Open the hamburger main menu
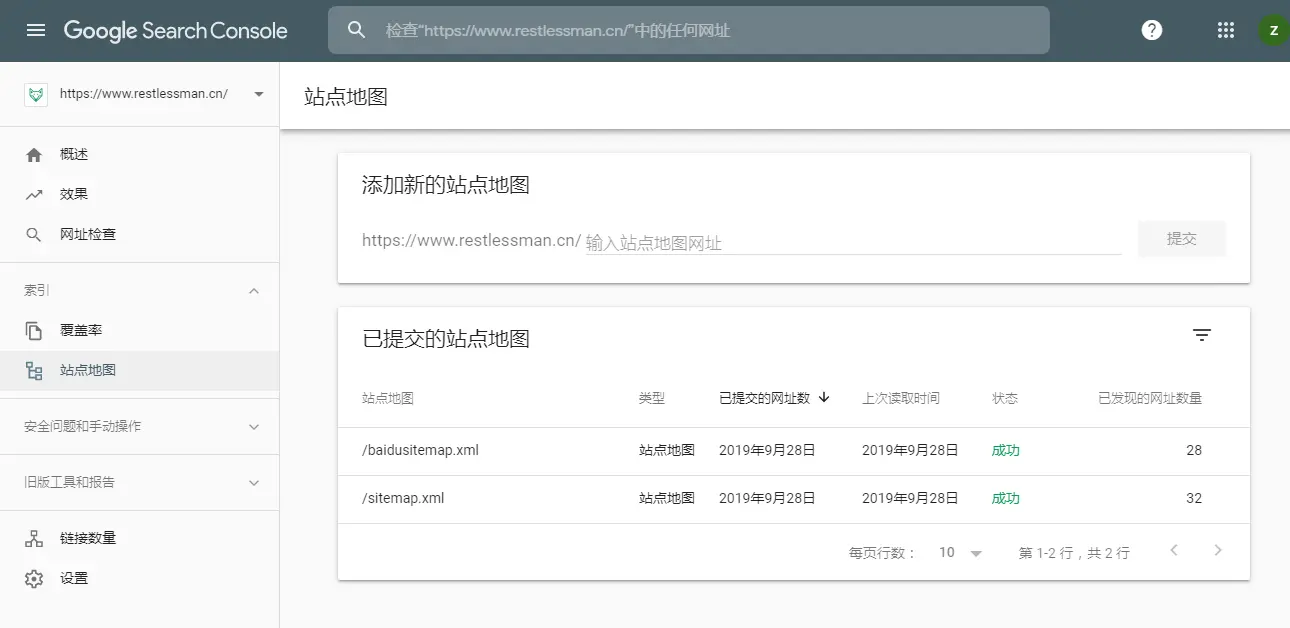The image size is (1290, 628). (36, 30)
